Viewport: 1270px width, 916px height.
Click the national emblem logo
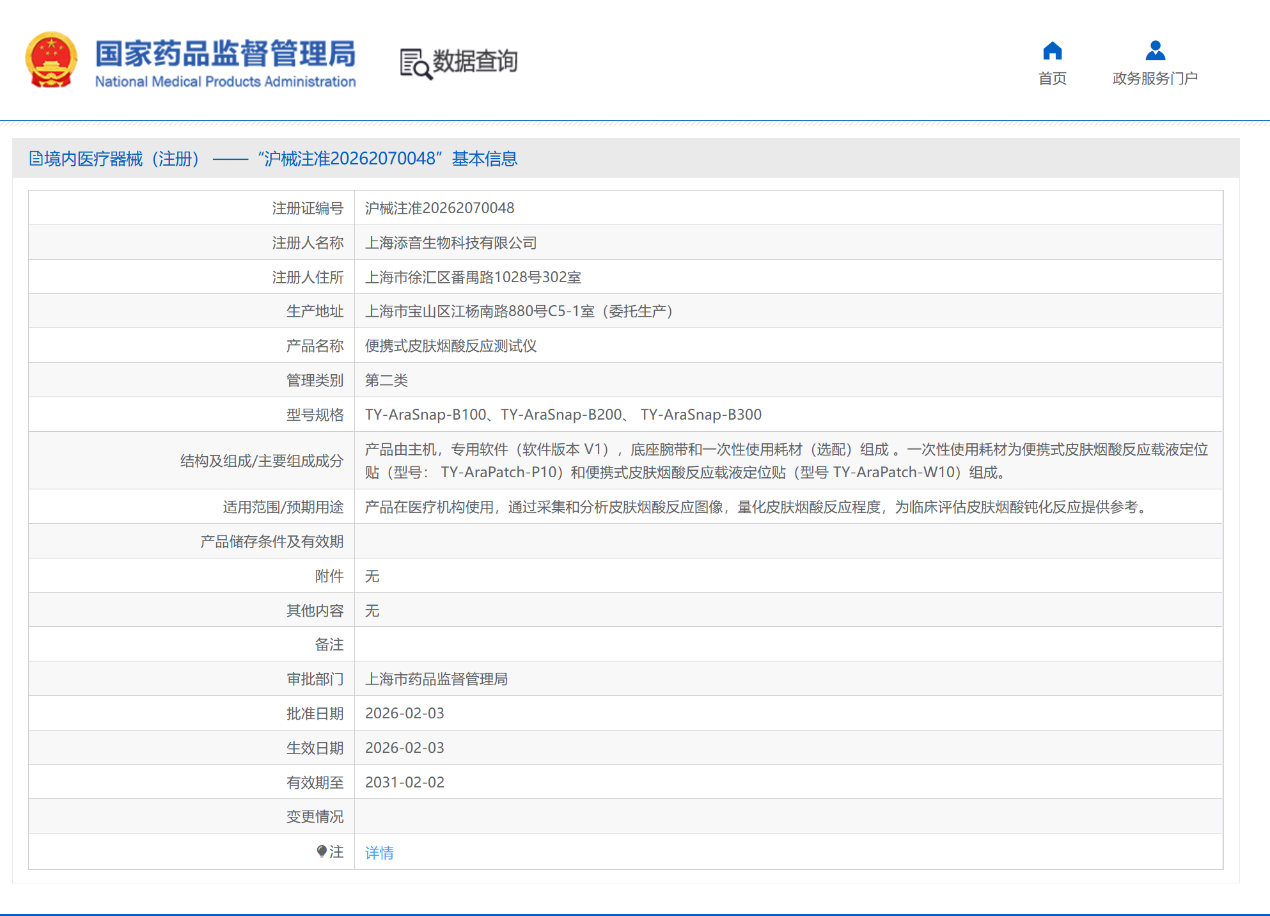pyautogui.click(x=53, y=60)
